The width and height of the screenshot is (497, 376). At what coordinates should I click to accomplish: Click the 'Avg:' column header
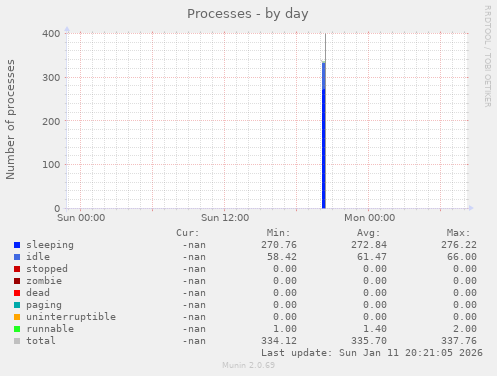point(368,233)
